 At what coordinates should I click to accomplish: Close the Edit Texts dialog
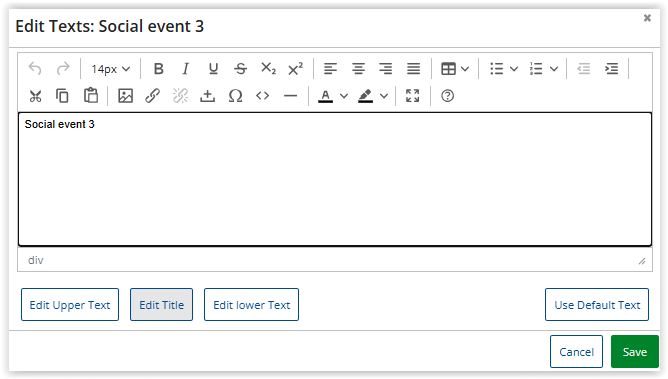[647, 18]
